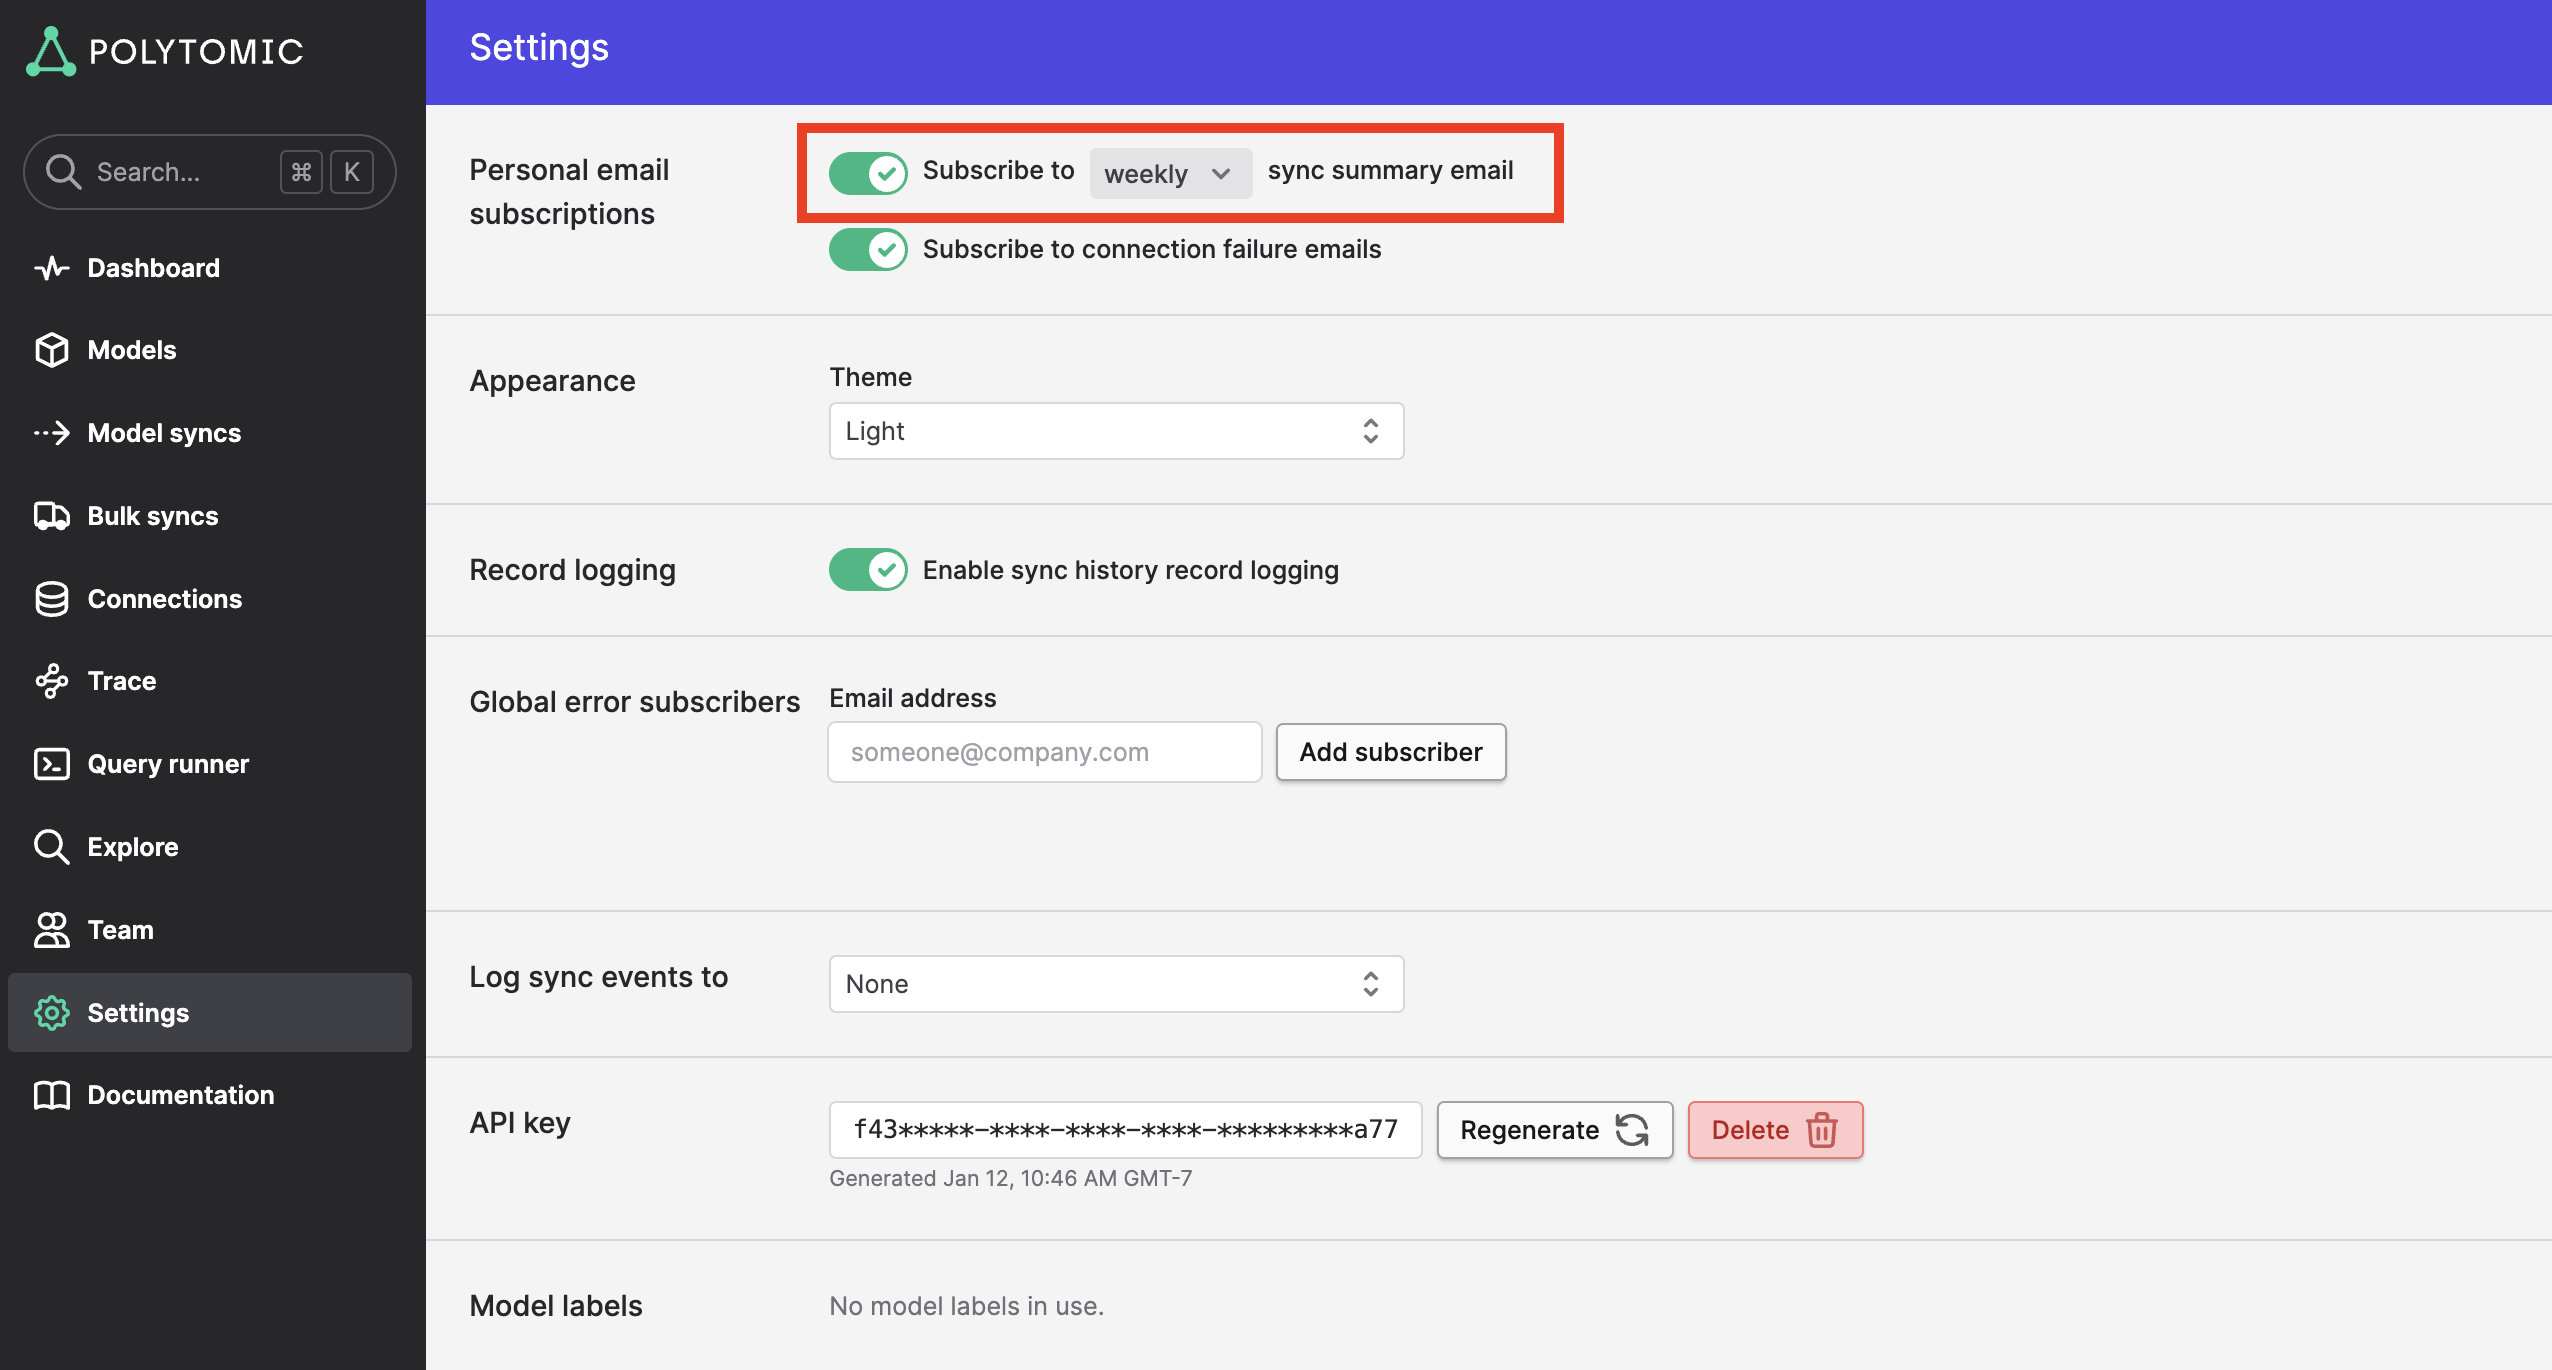Click the Query runner terminal icon

click(x=51, y=764)
